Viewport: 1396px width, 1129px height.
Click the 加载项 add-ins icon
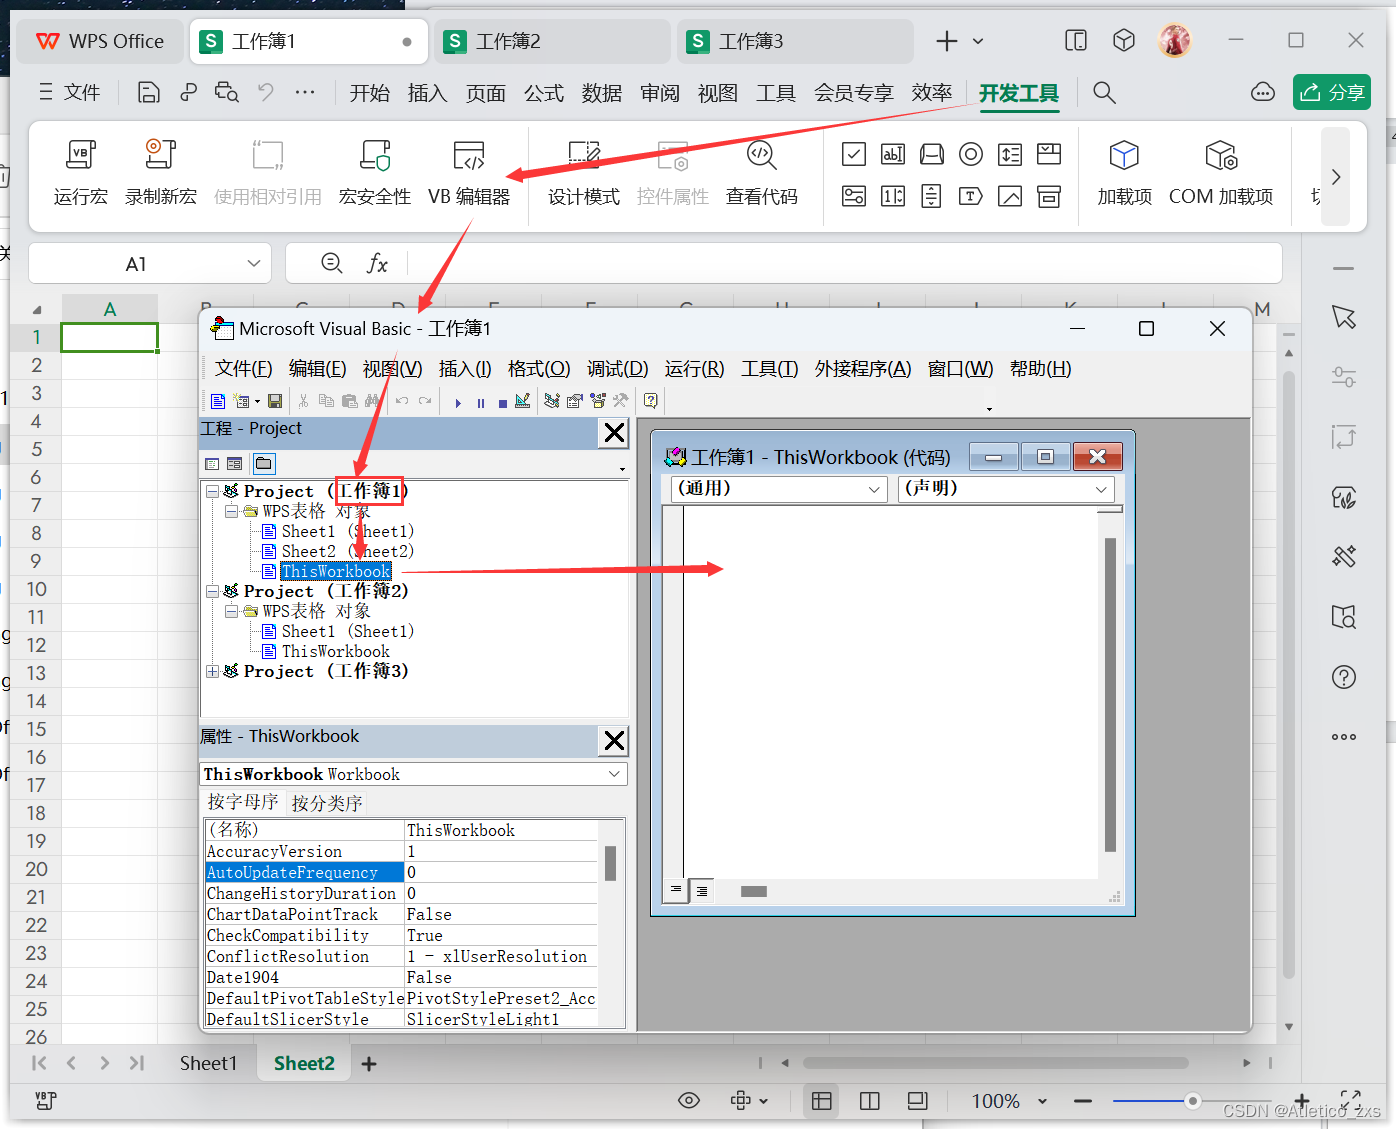point(1124,155)
